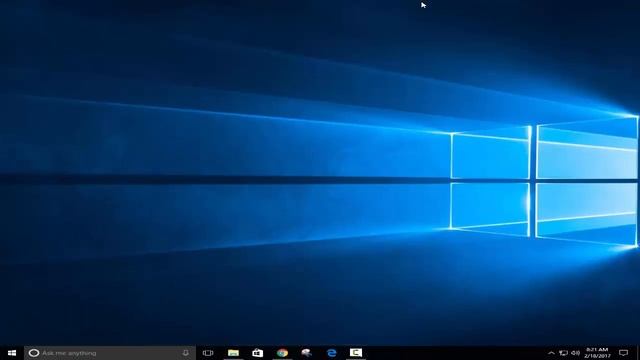Open the pinned app right of Chrome

[307, 353]
